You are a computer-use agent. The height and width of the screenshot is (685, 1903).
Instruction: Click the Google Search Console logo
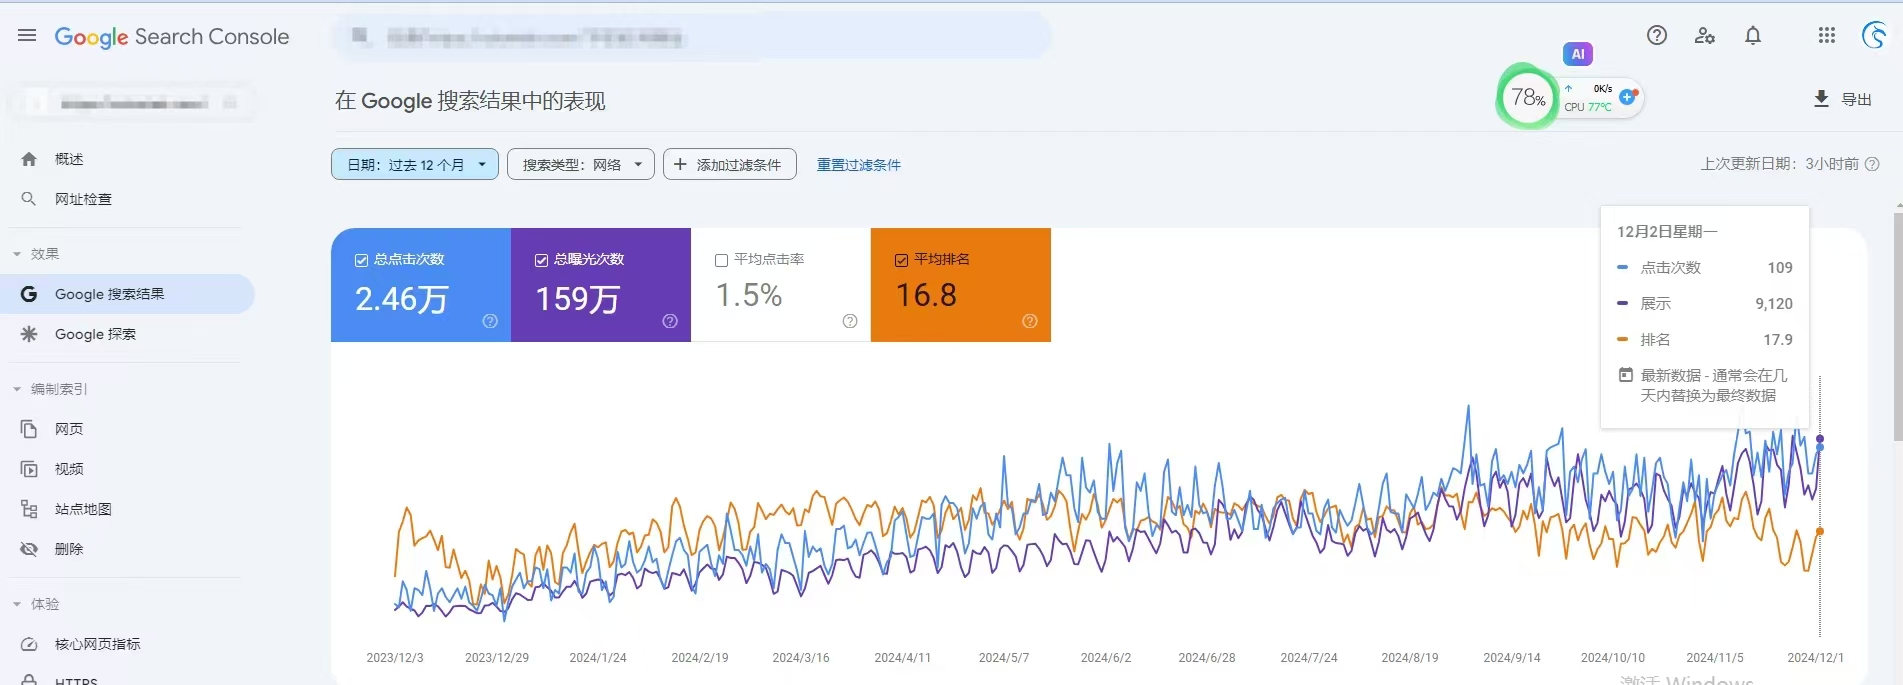[171, 37]
